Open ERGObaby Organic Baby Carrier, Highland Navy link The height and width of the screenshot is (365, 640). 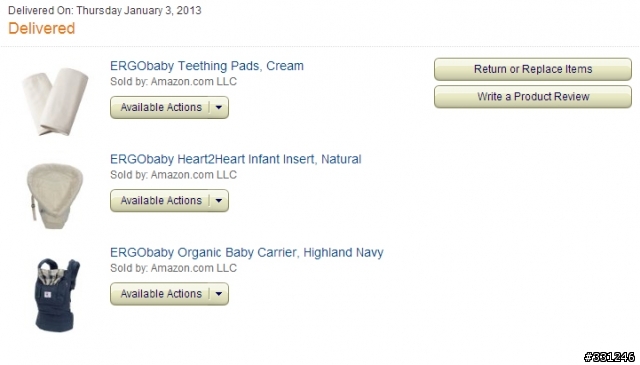pos(247,252)
